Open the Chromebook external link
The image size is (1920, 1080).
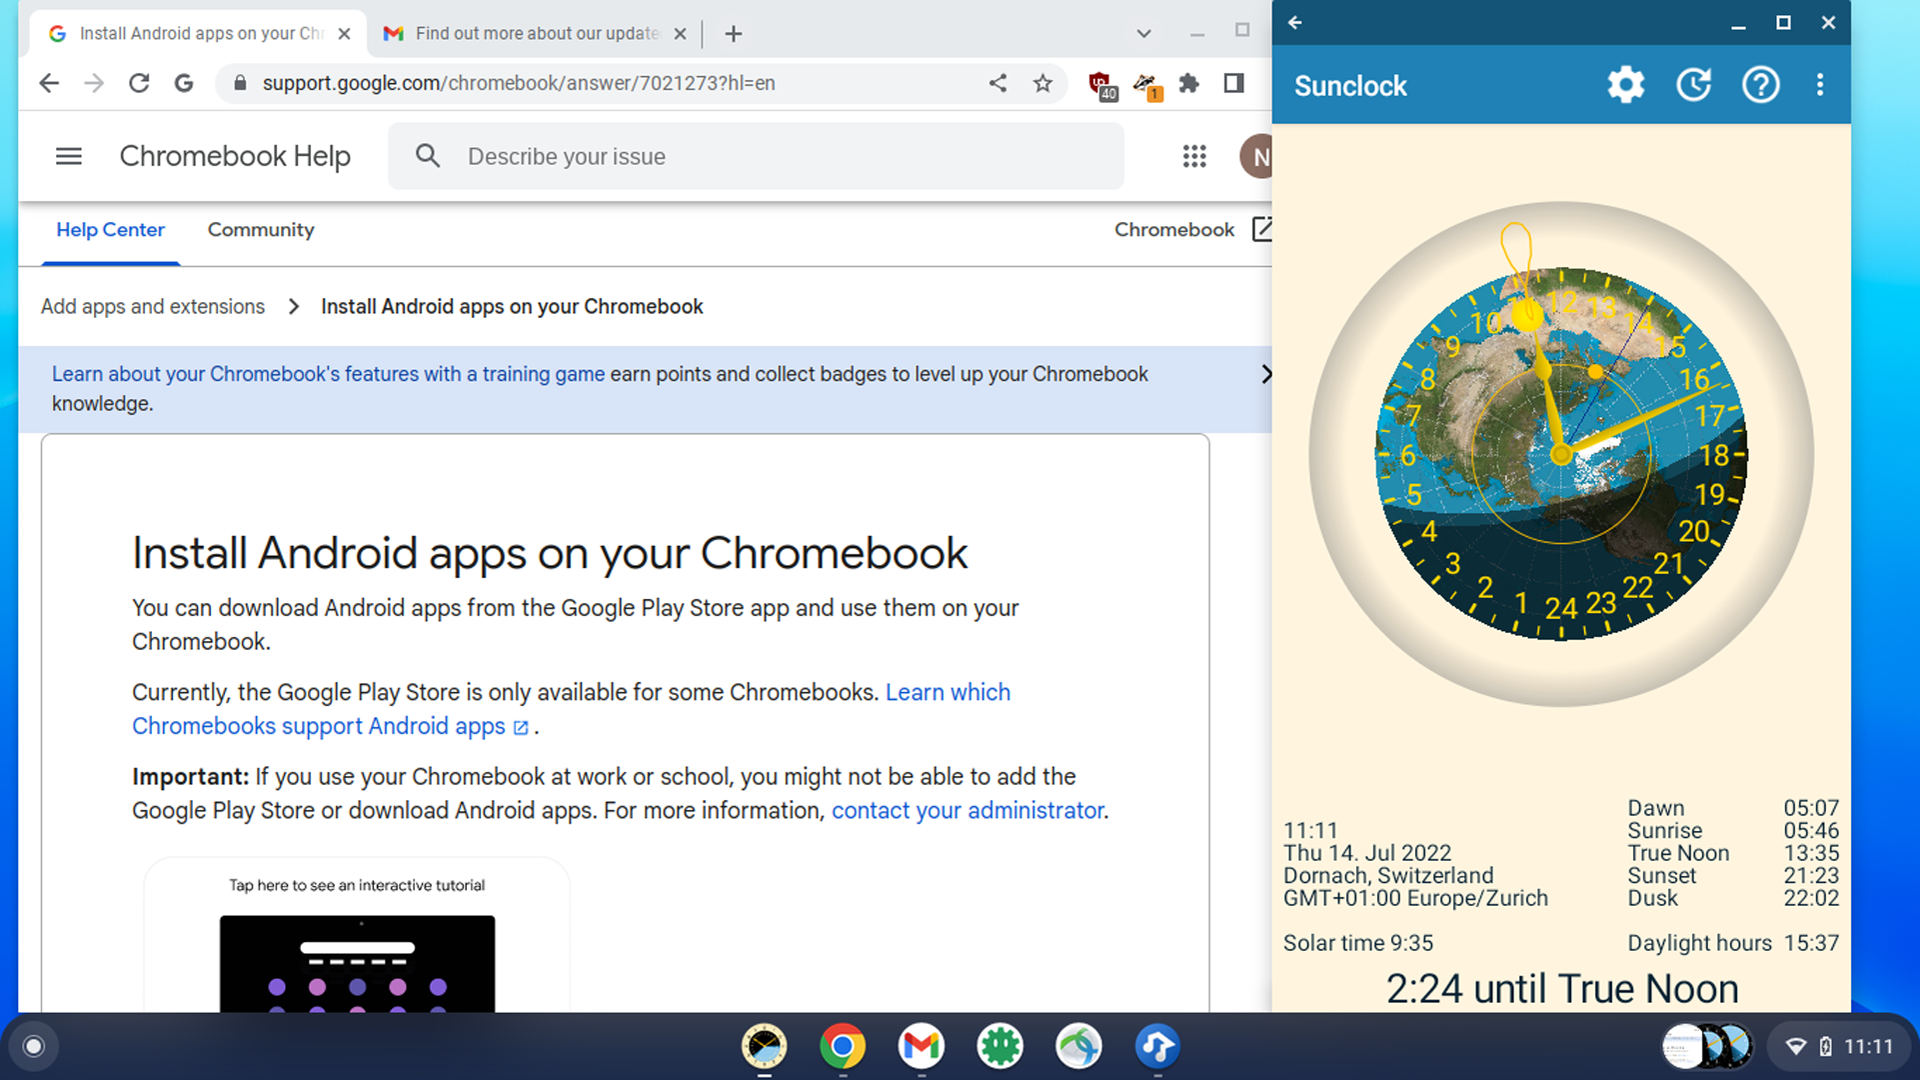pyautogui.click(x=1192, y=230)
